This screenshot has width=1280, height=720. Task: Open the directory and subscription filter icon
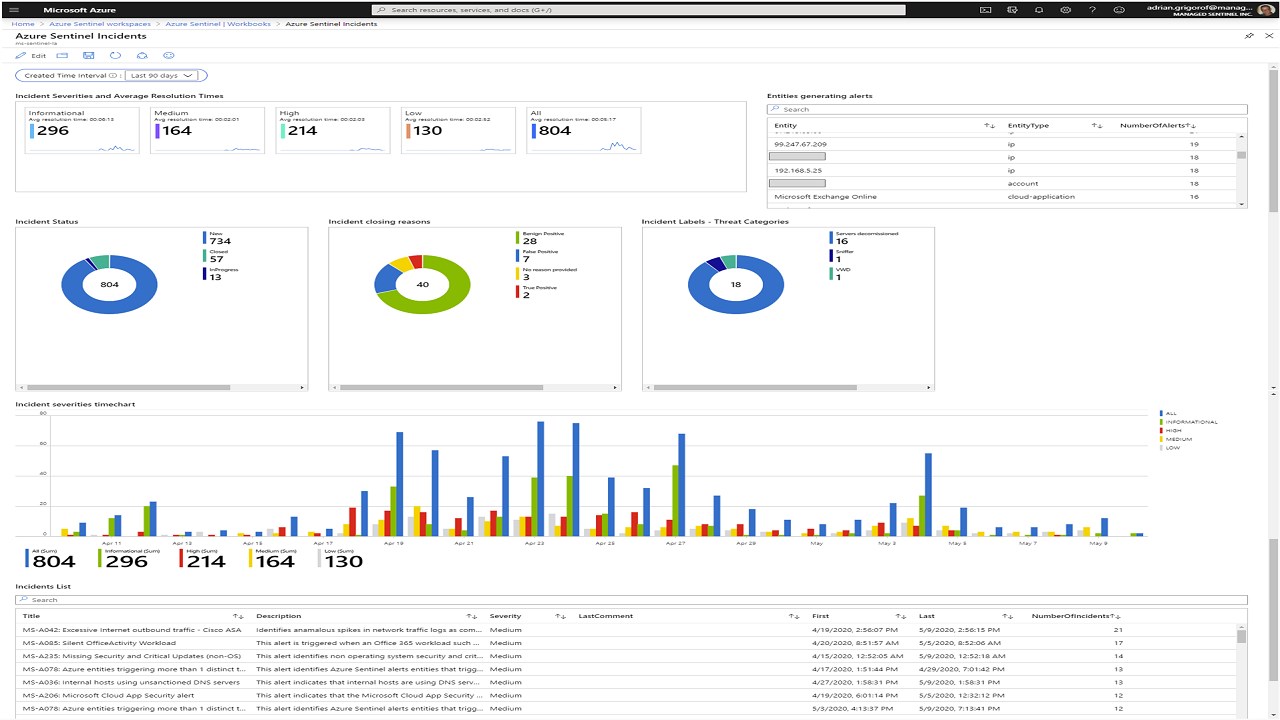[x=1012, y=9]
